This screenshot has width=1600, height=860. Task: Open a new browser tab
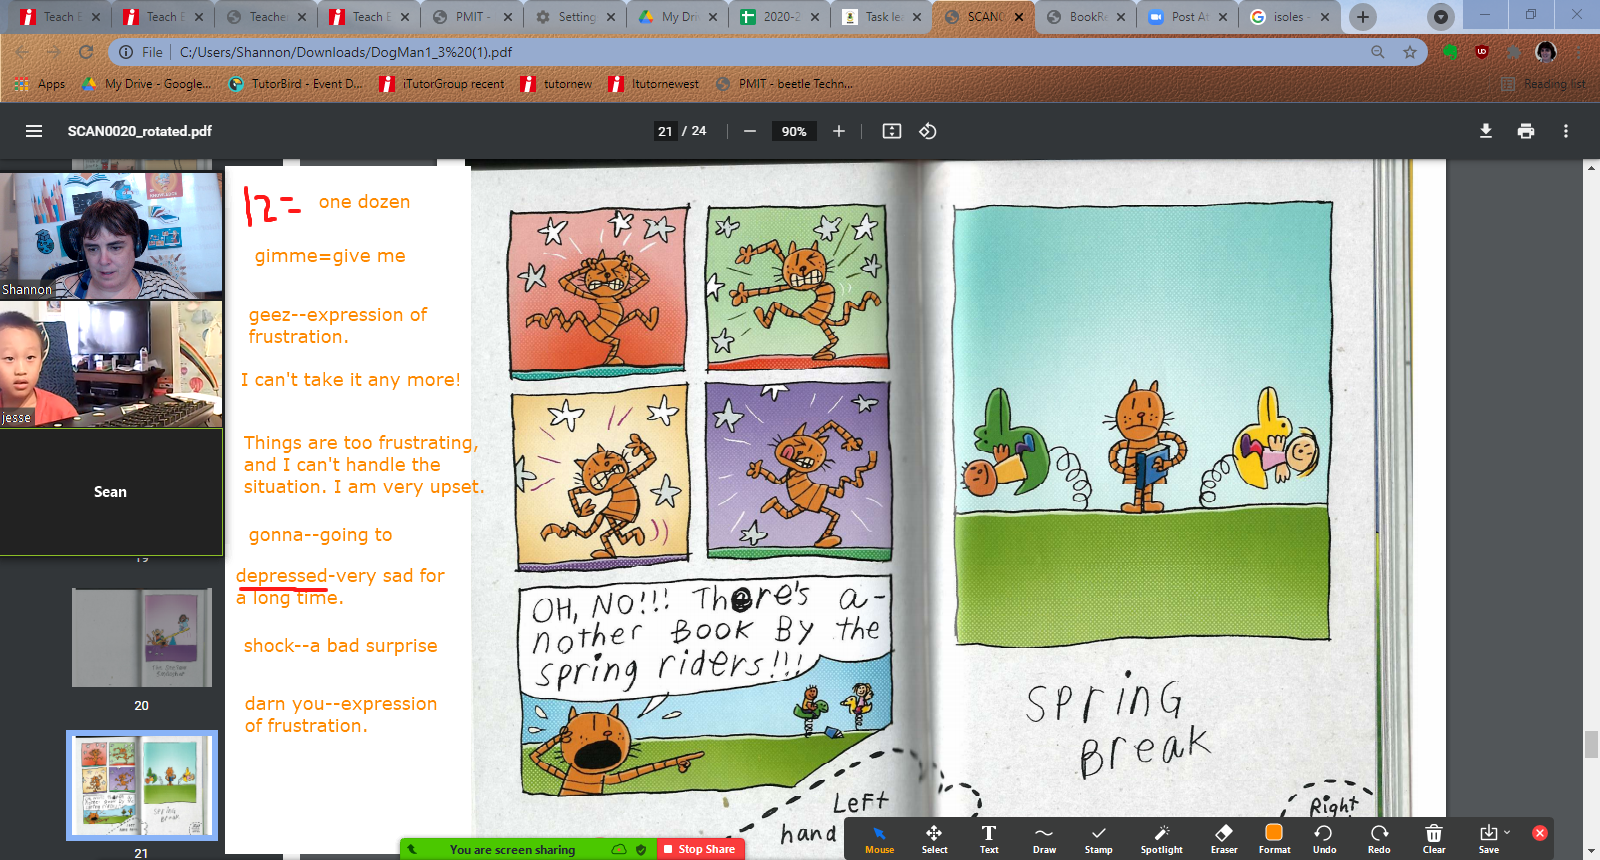(x=1362, y=17)
